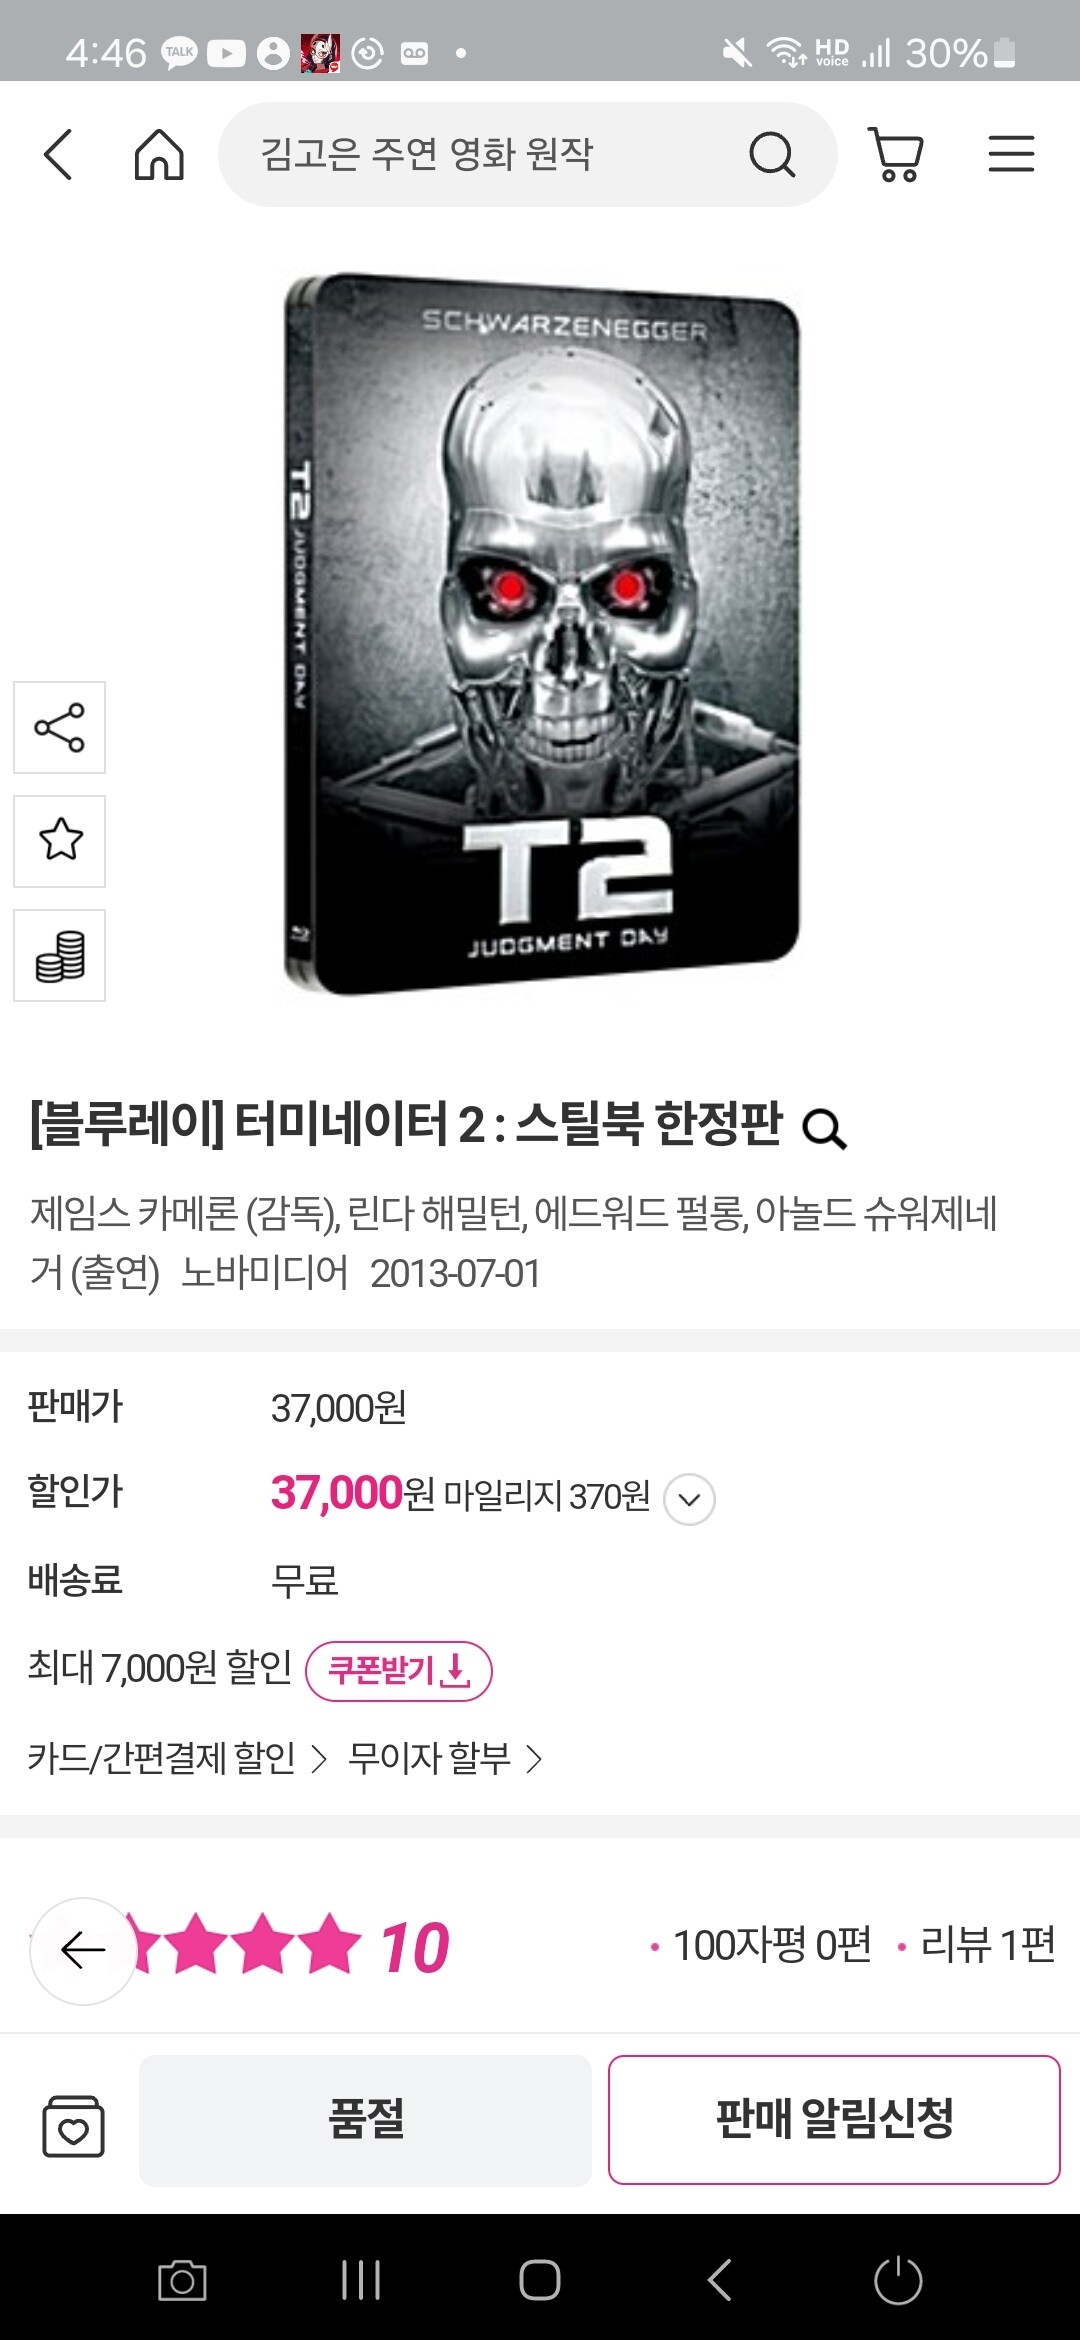Tap 쿠폰받기 coupon download button
Screen dimensions: 1080x2340
click(x=398, y=1671)
